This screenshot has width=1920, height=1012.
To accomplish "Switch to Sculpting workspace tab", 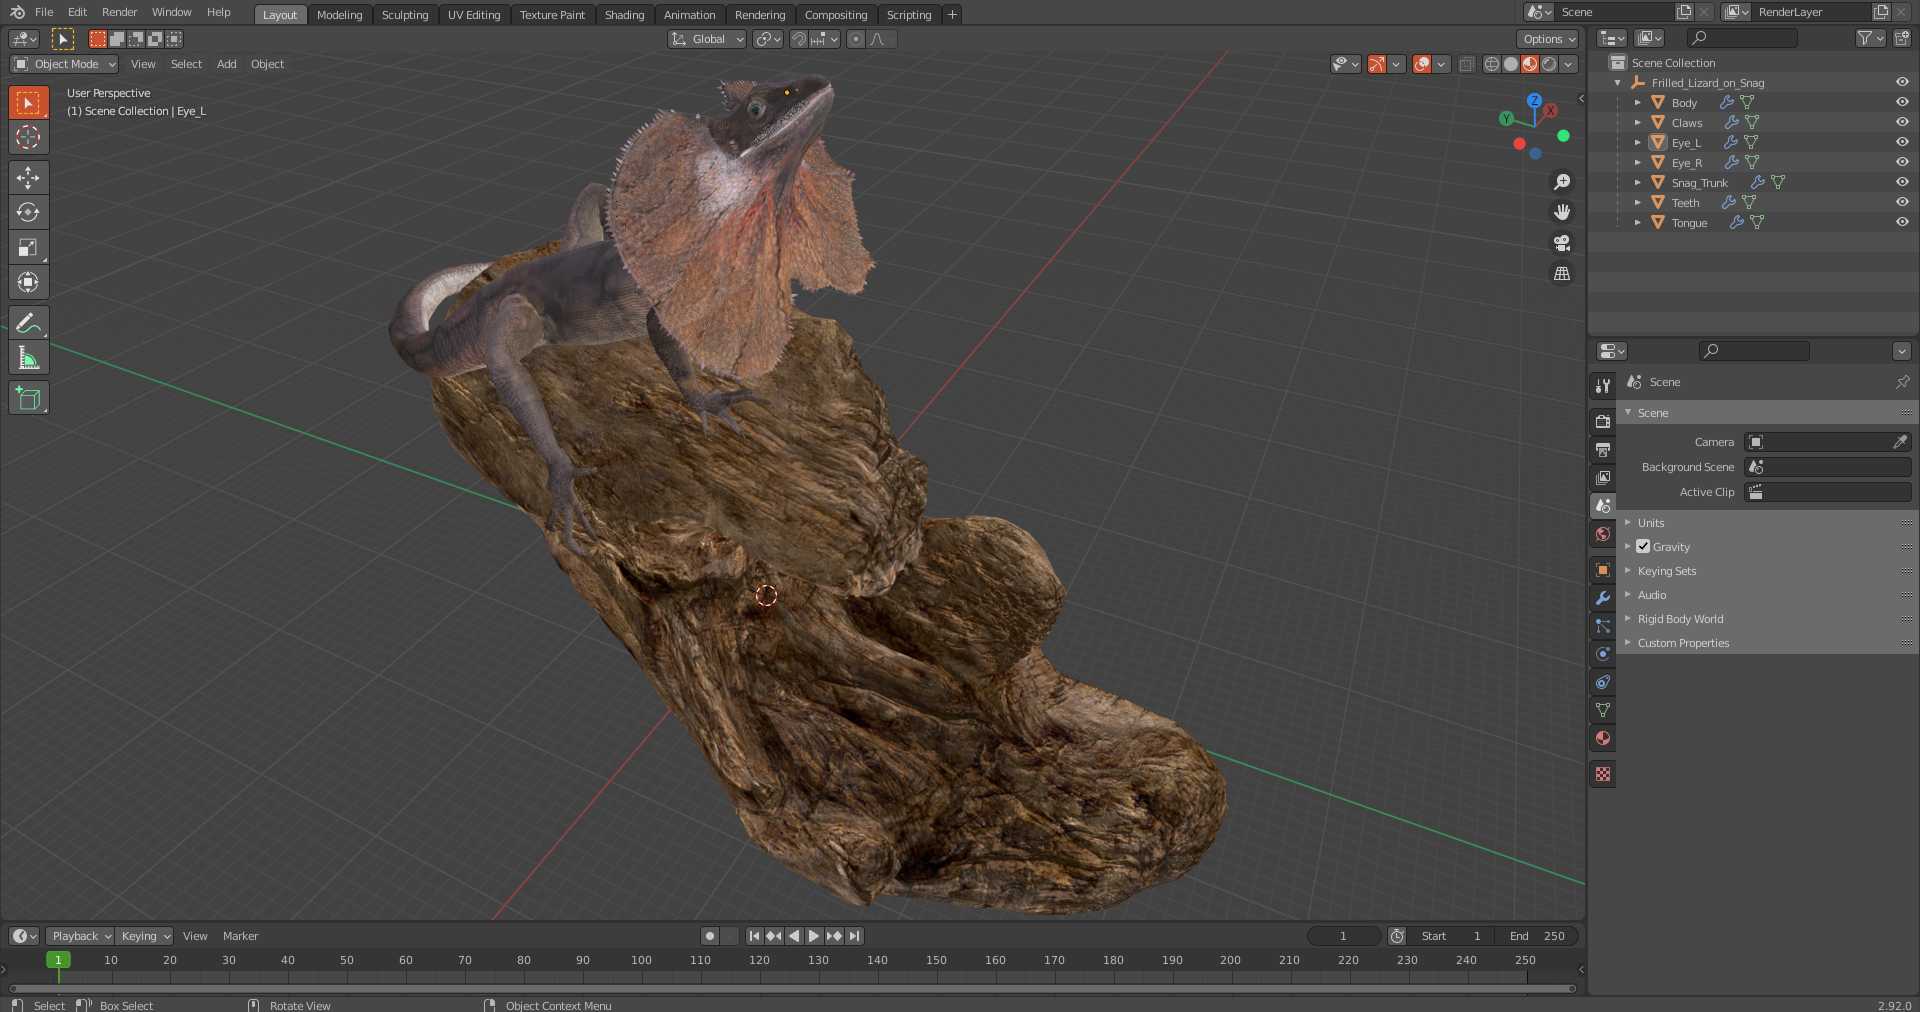I will 405,15.
